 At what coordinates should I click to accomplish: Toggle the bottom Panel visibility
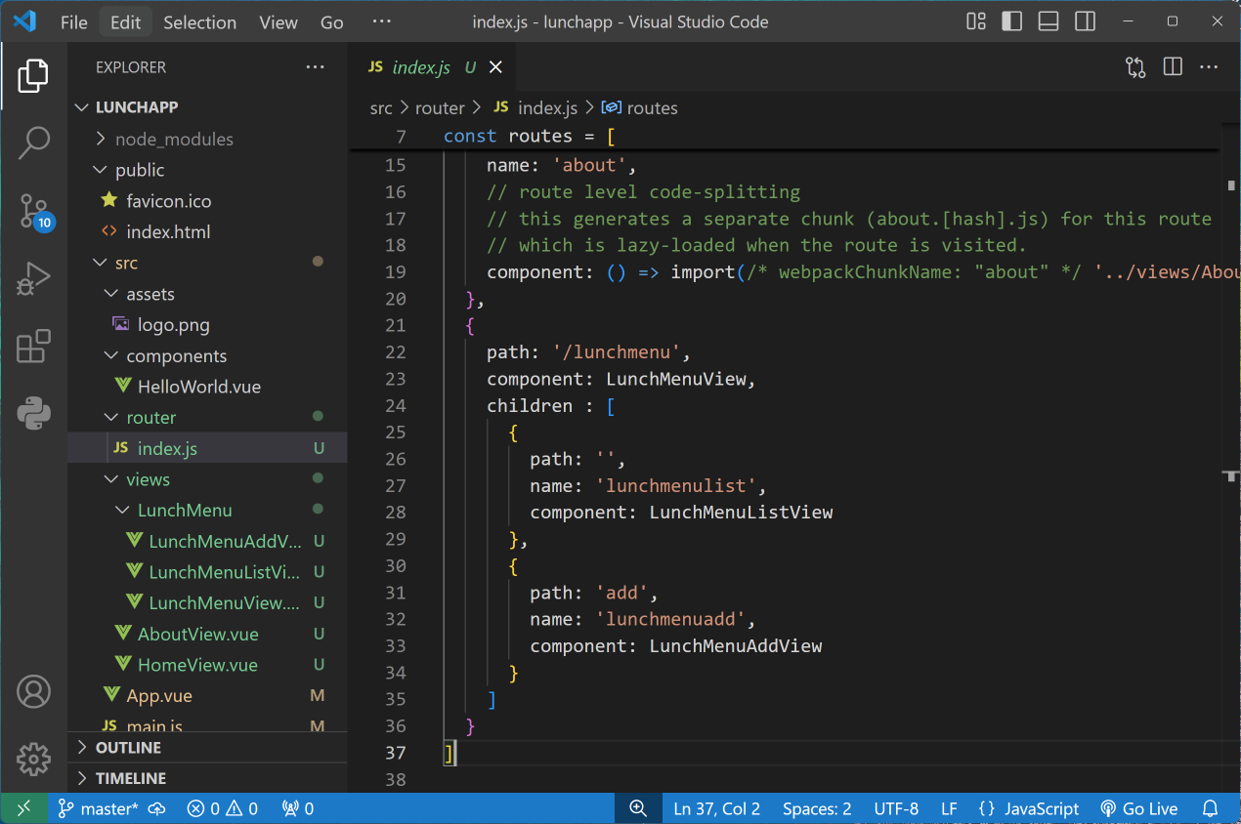coord(1048,21)
